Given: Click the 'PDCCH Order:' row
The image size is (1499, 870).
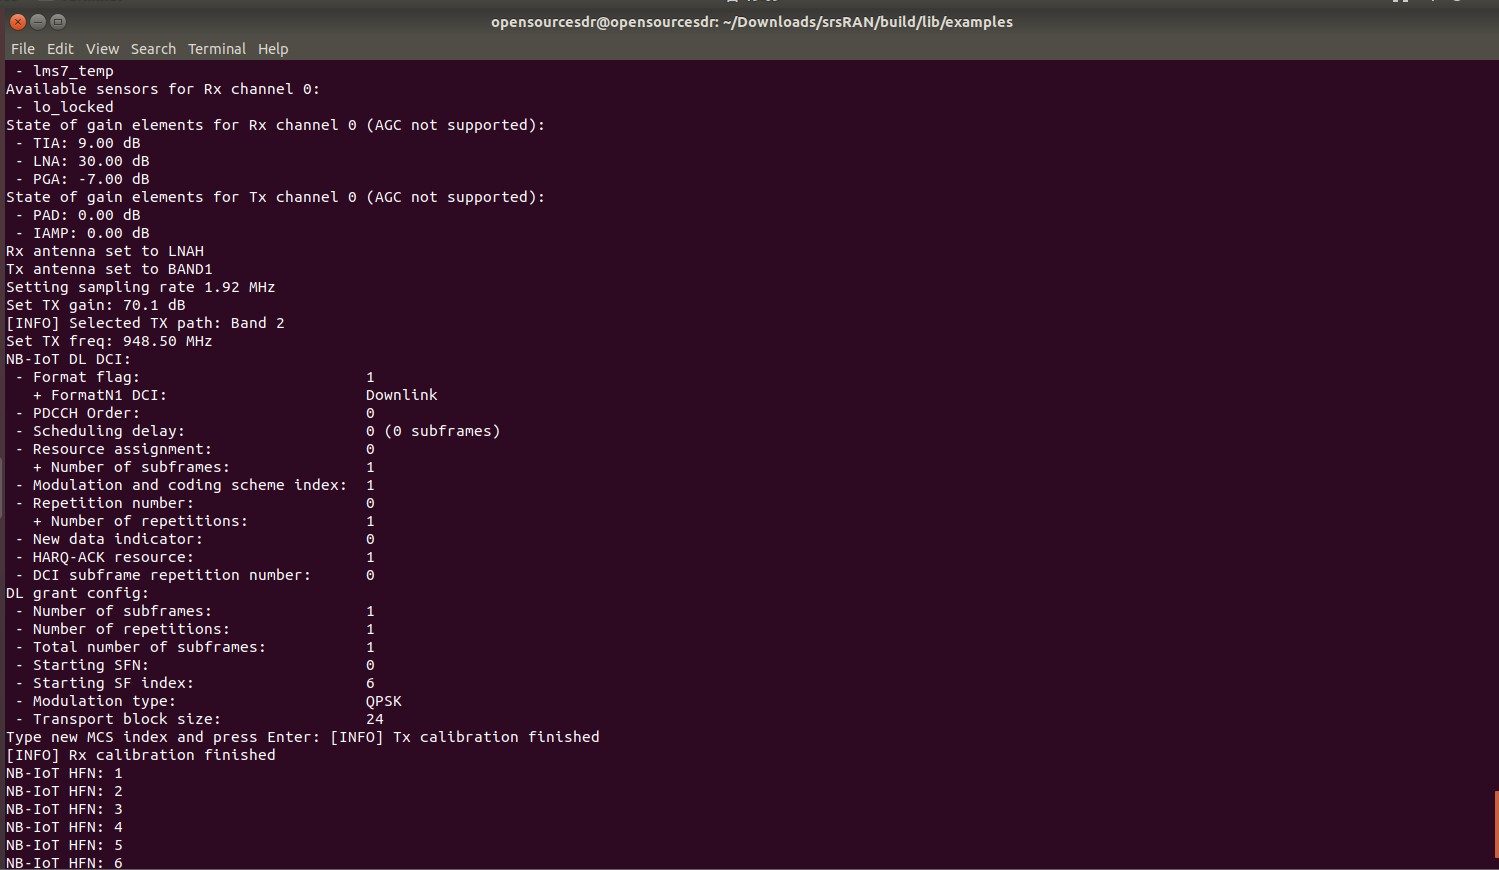Looking at the screenshot, I should pos(195,413).
